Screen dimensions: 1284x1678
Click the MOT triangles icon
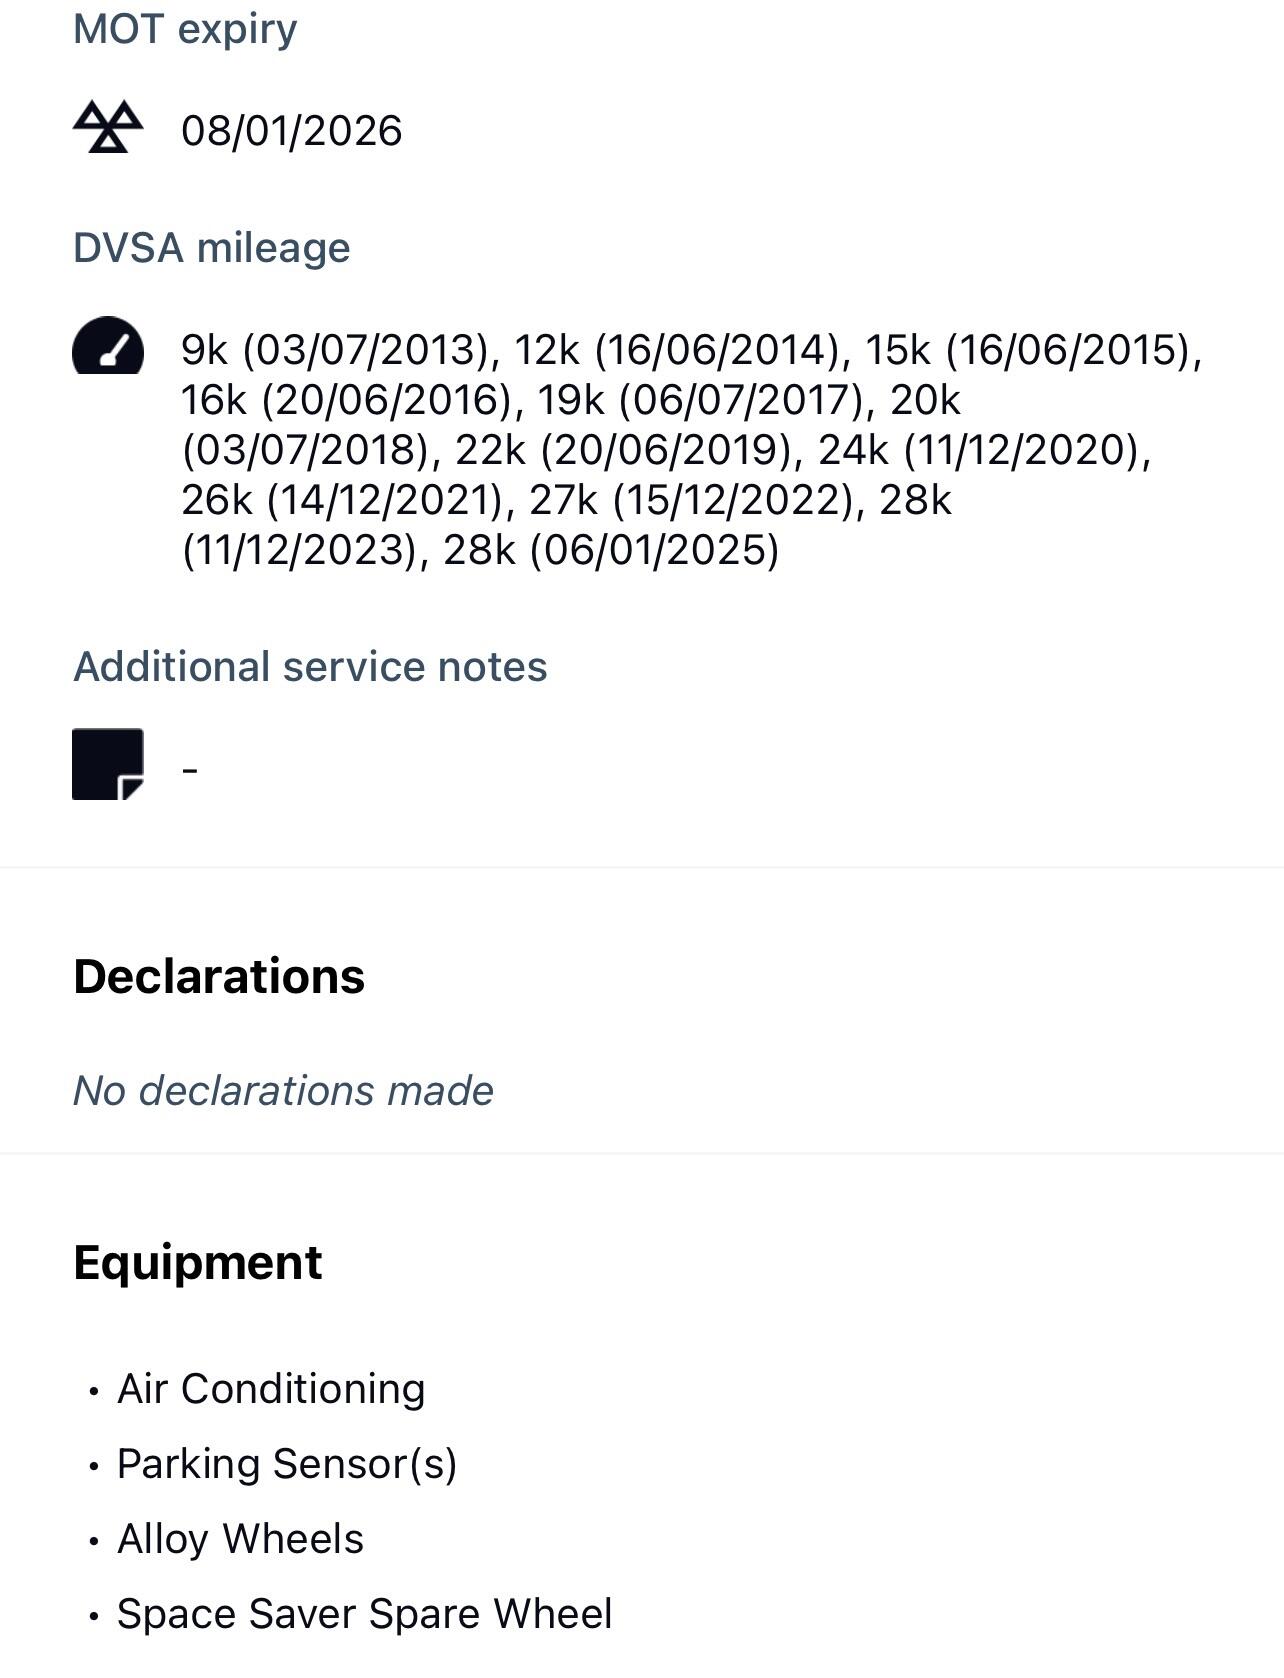[108, 127]
